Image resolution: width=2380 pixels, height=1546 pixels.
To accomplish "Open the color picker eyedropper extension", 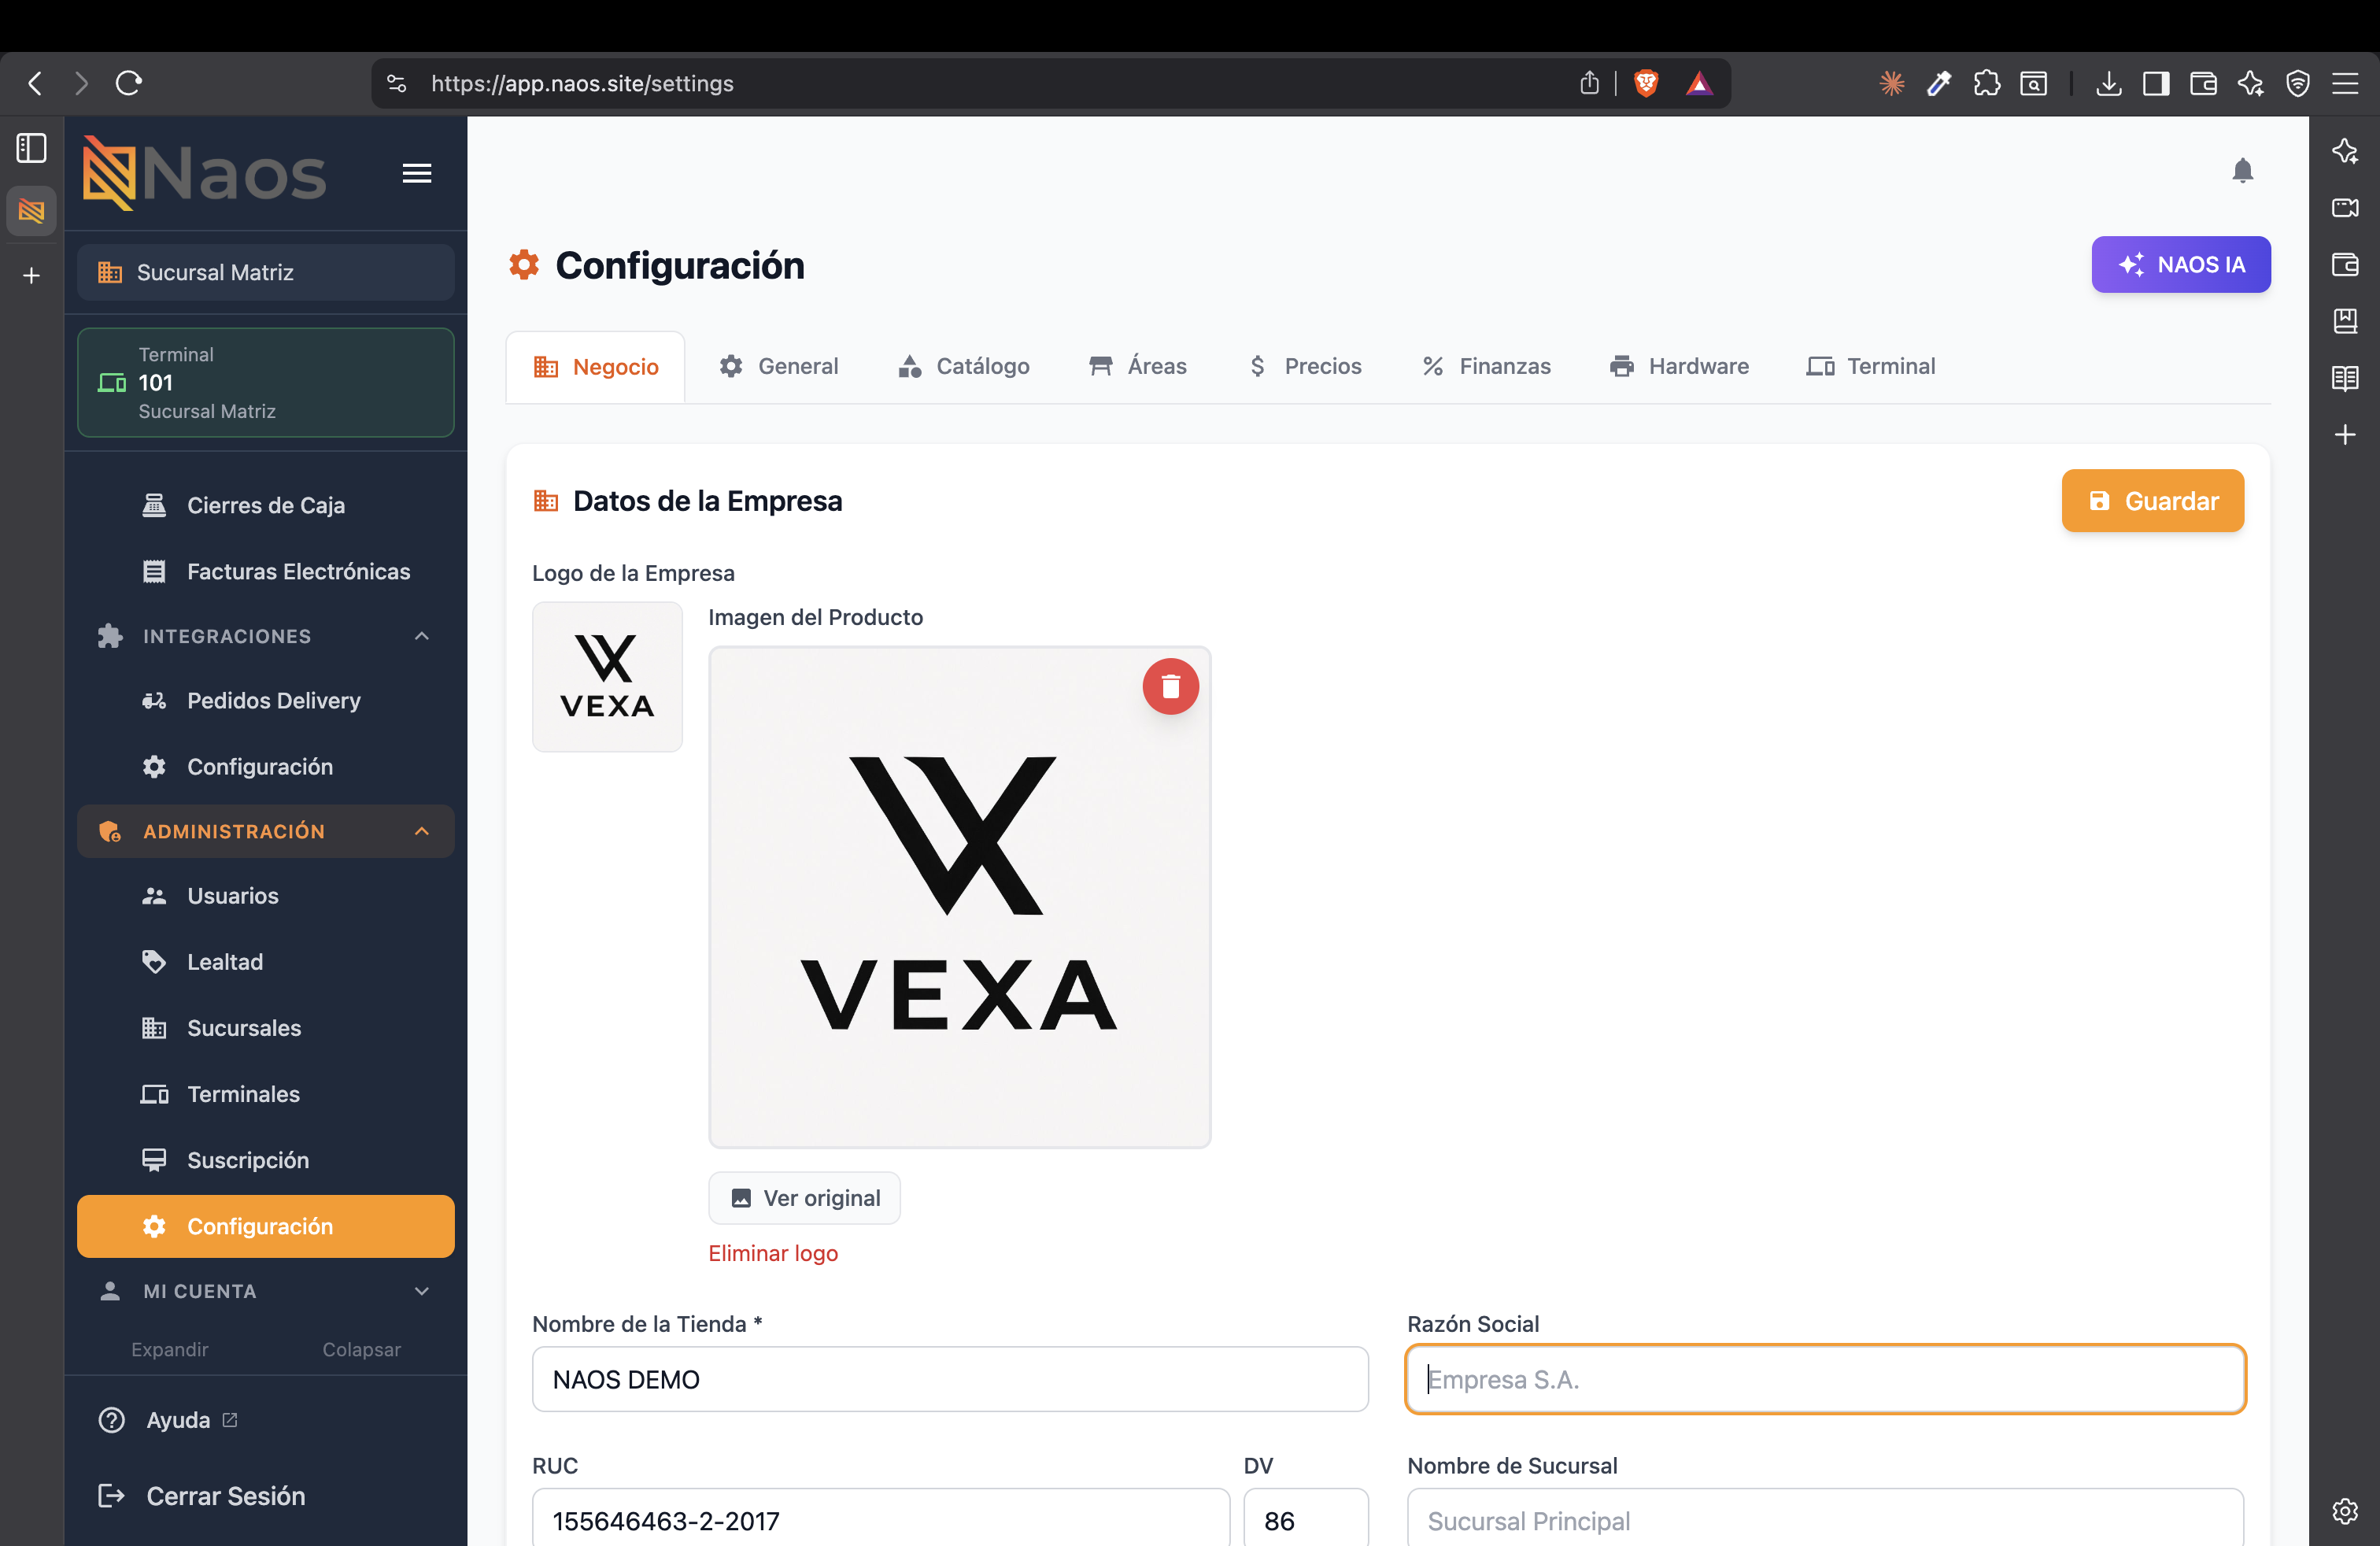I will pos(1938,83).
